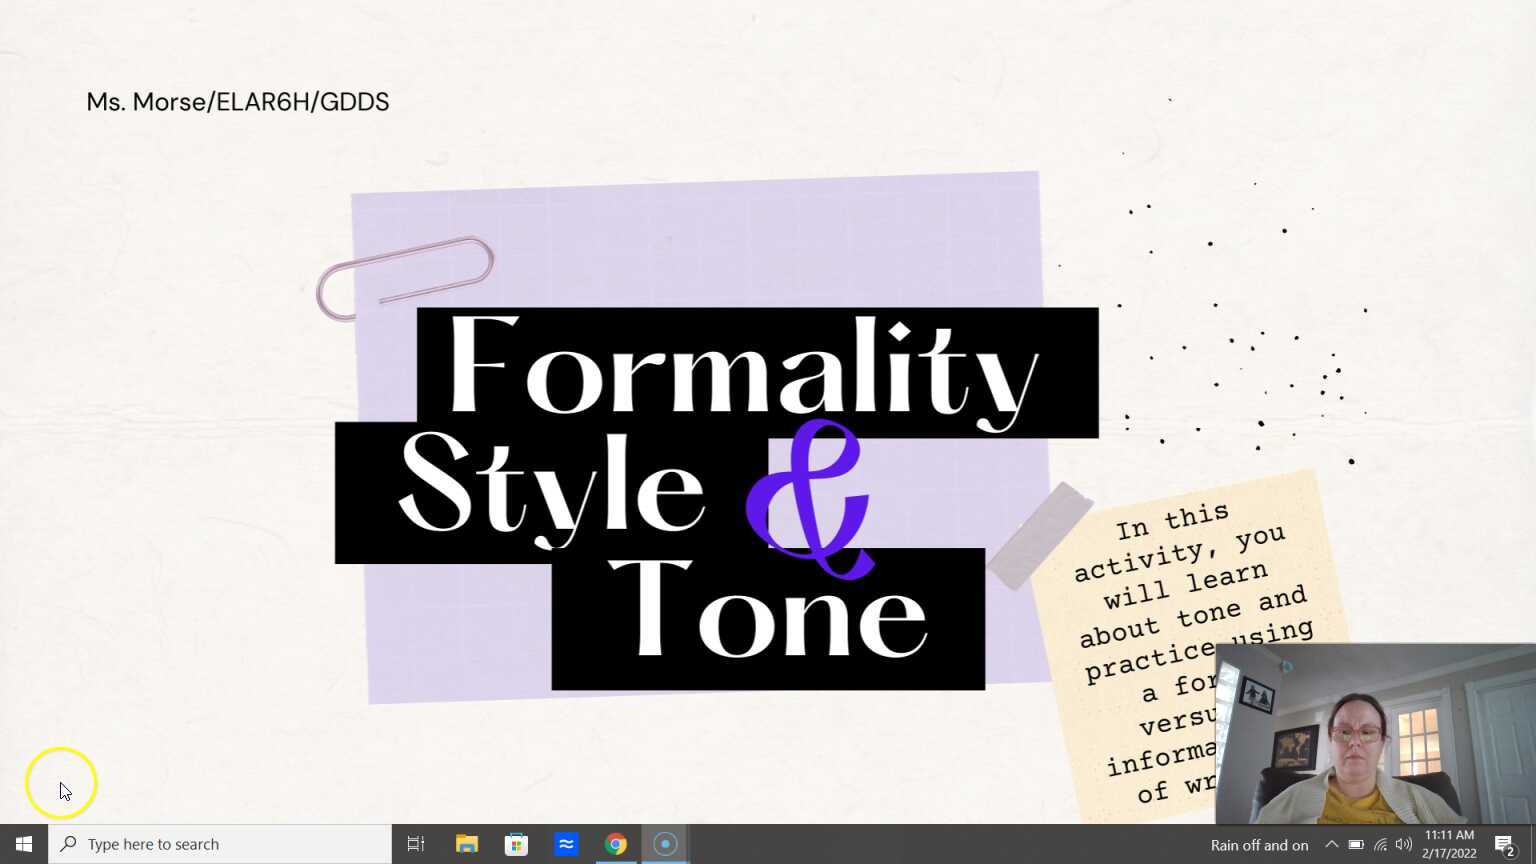Screen dimensions: 1536x864
Task: Open the Microsoft Store taskbar icon
Action: pos(516,843)
